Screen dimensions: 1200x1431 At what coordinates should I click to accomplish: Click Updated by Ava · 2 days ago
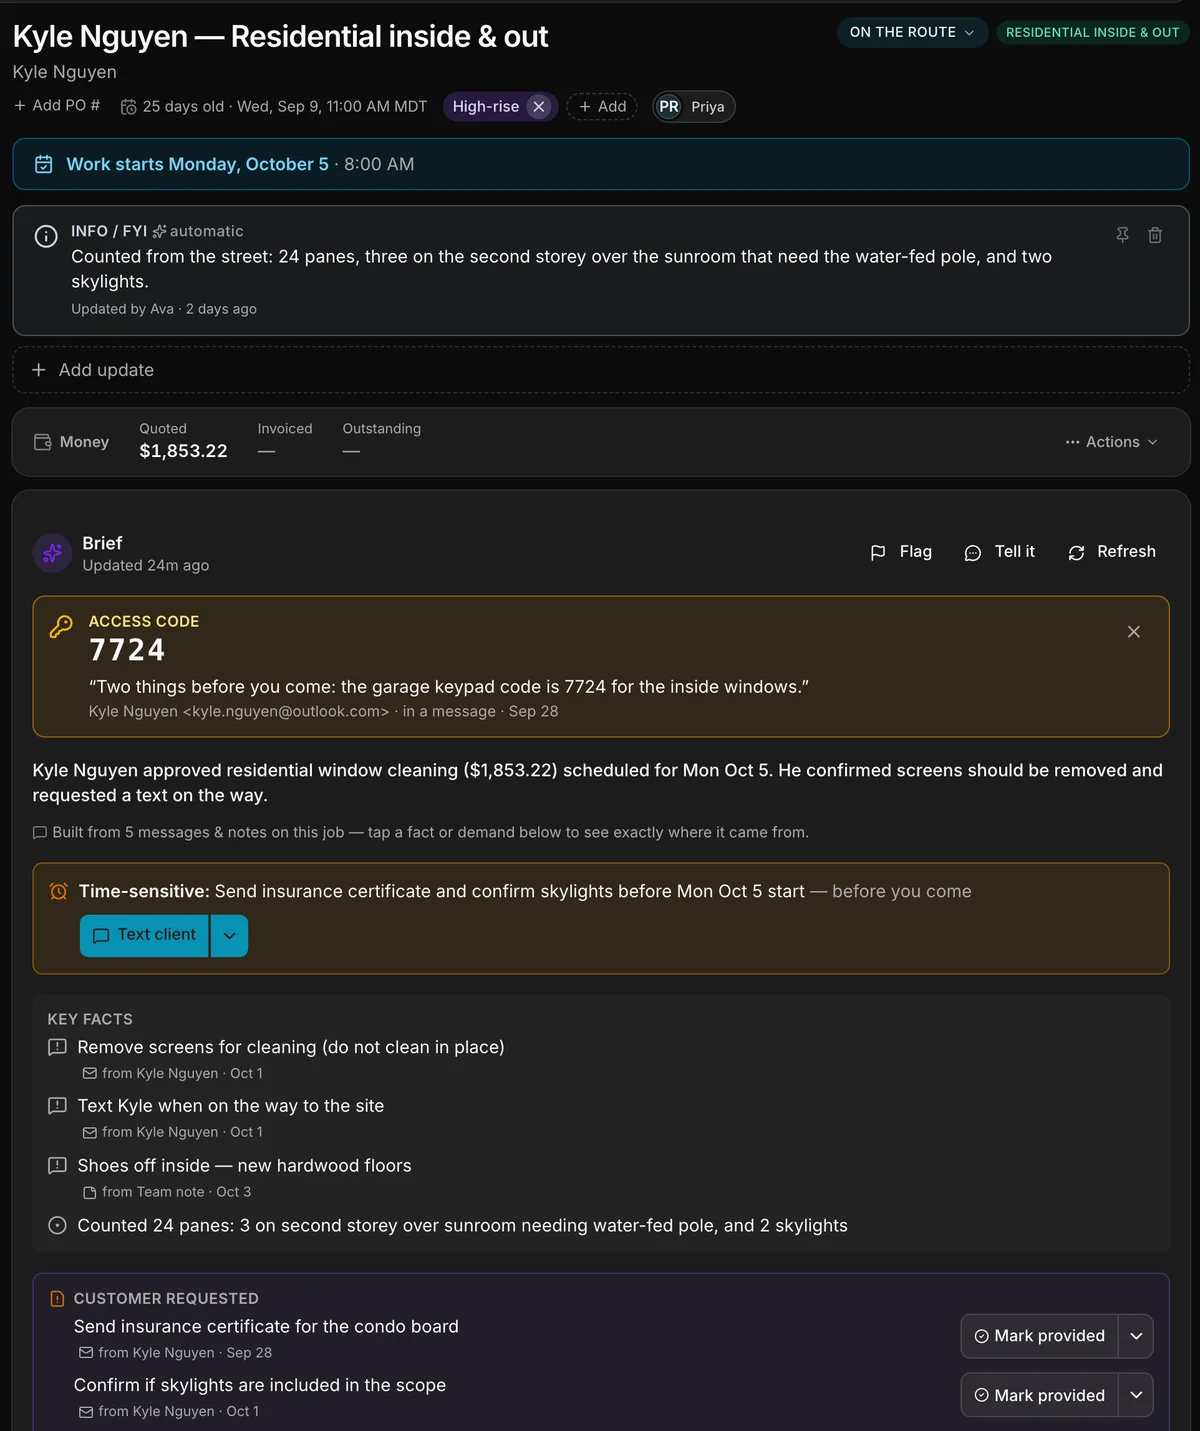click(x=164, y=309)
